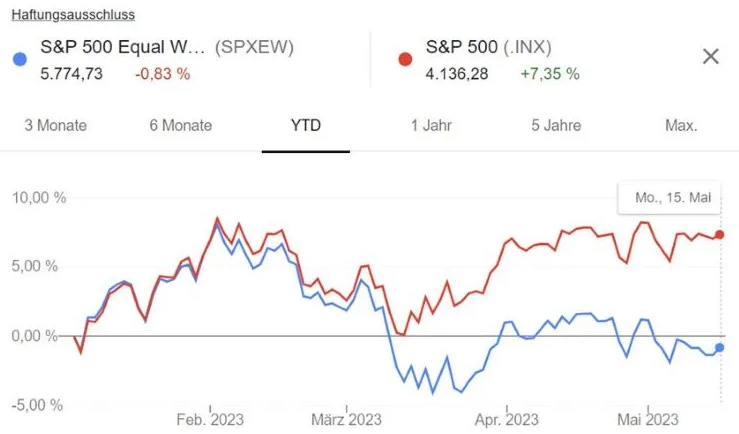Remove the S&P 500 comparison with X
Screen dimensions: 739x434
(x=711, y=56)
